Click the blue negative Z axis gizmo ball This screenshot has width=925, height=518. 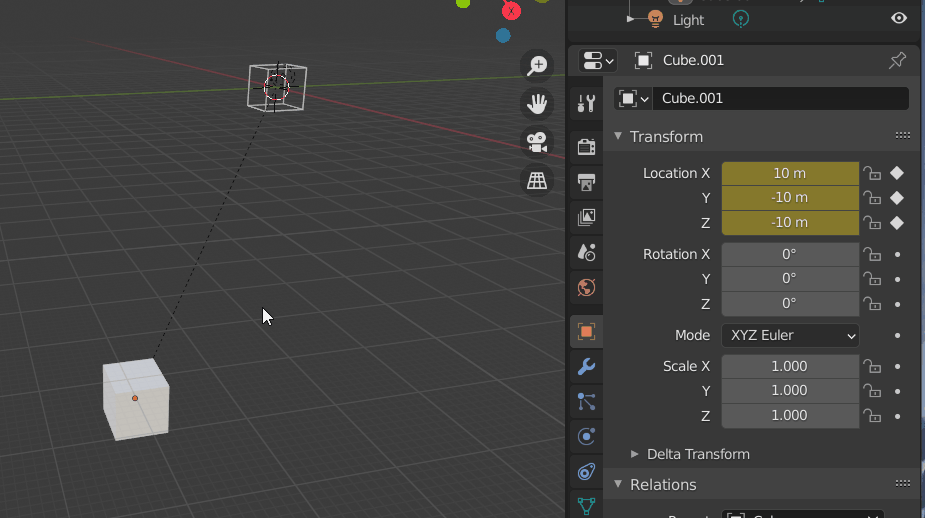pos(503,36)
